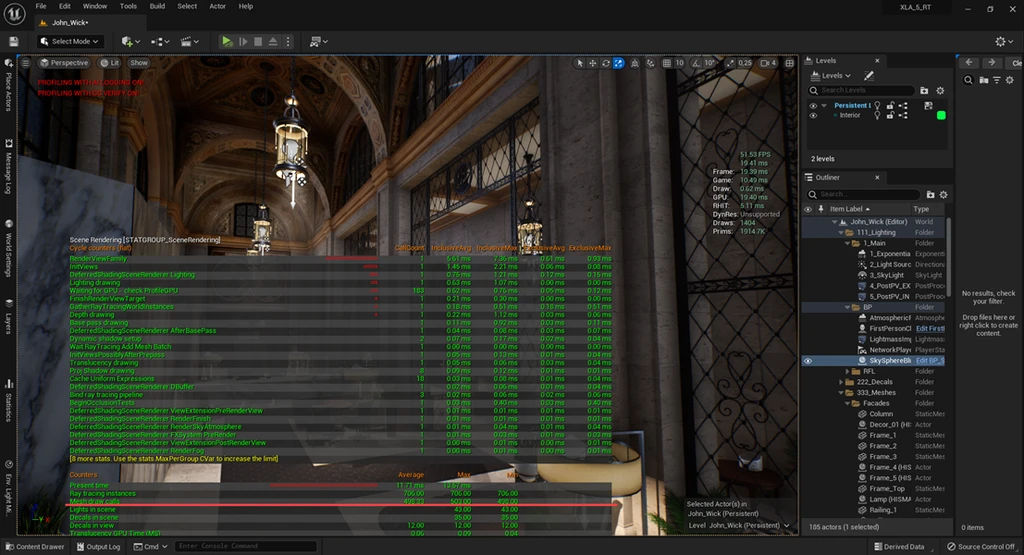1024x555 pixels.
Task: Open the scale snap value 0.25
Action: coord(745,63)
